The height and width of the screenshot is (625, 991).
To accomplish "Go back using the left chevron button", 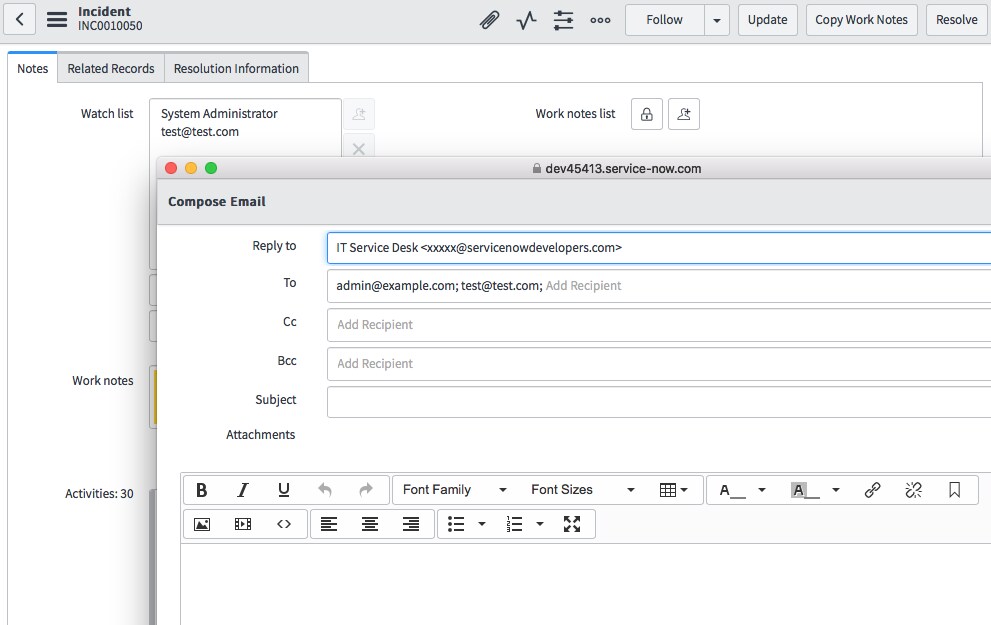I will [20, 20].
